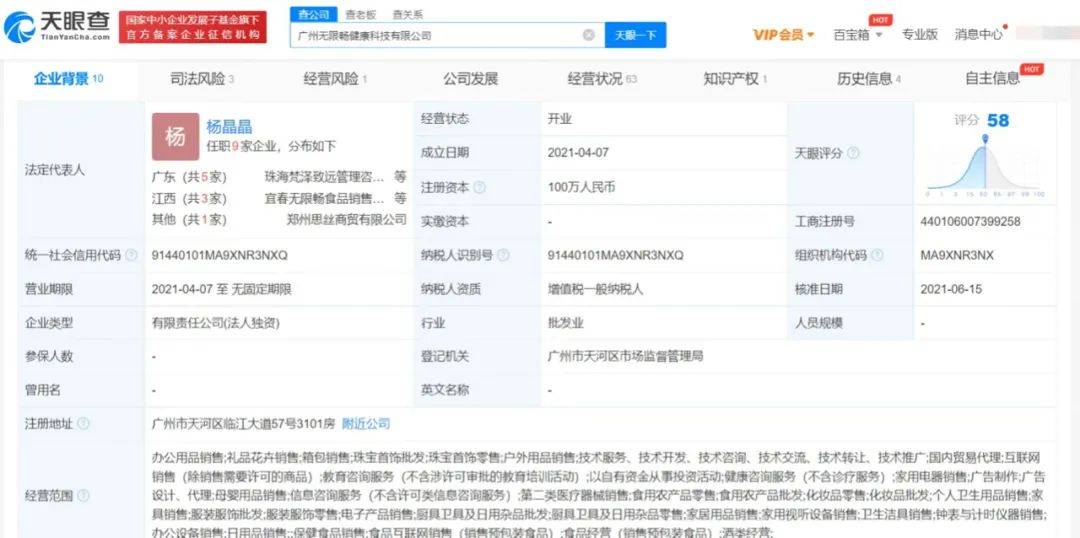Screen dimensions: 1080x538
Task: Expand the VIP会员 dropdown
Action: point(783,35)
